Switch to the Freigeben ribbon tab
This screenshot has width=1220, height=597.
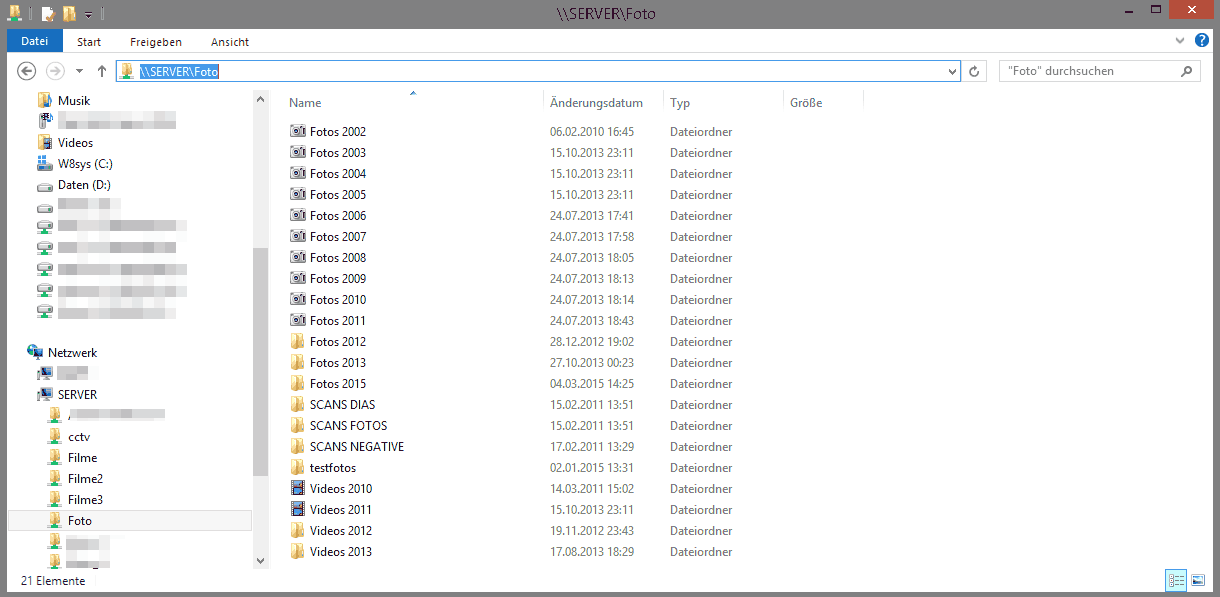coord(156,41)
